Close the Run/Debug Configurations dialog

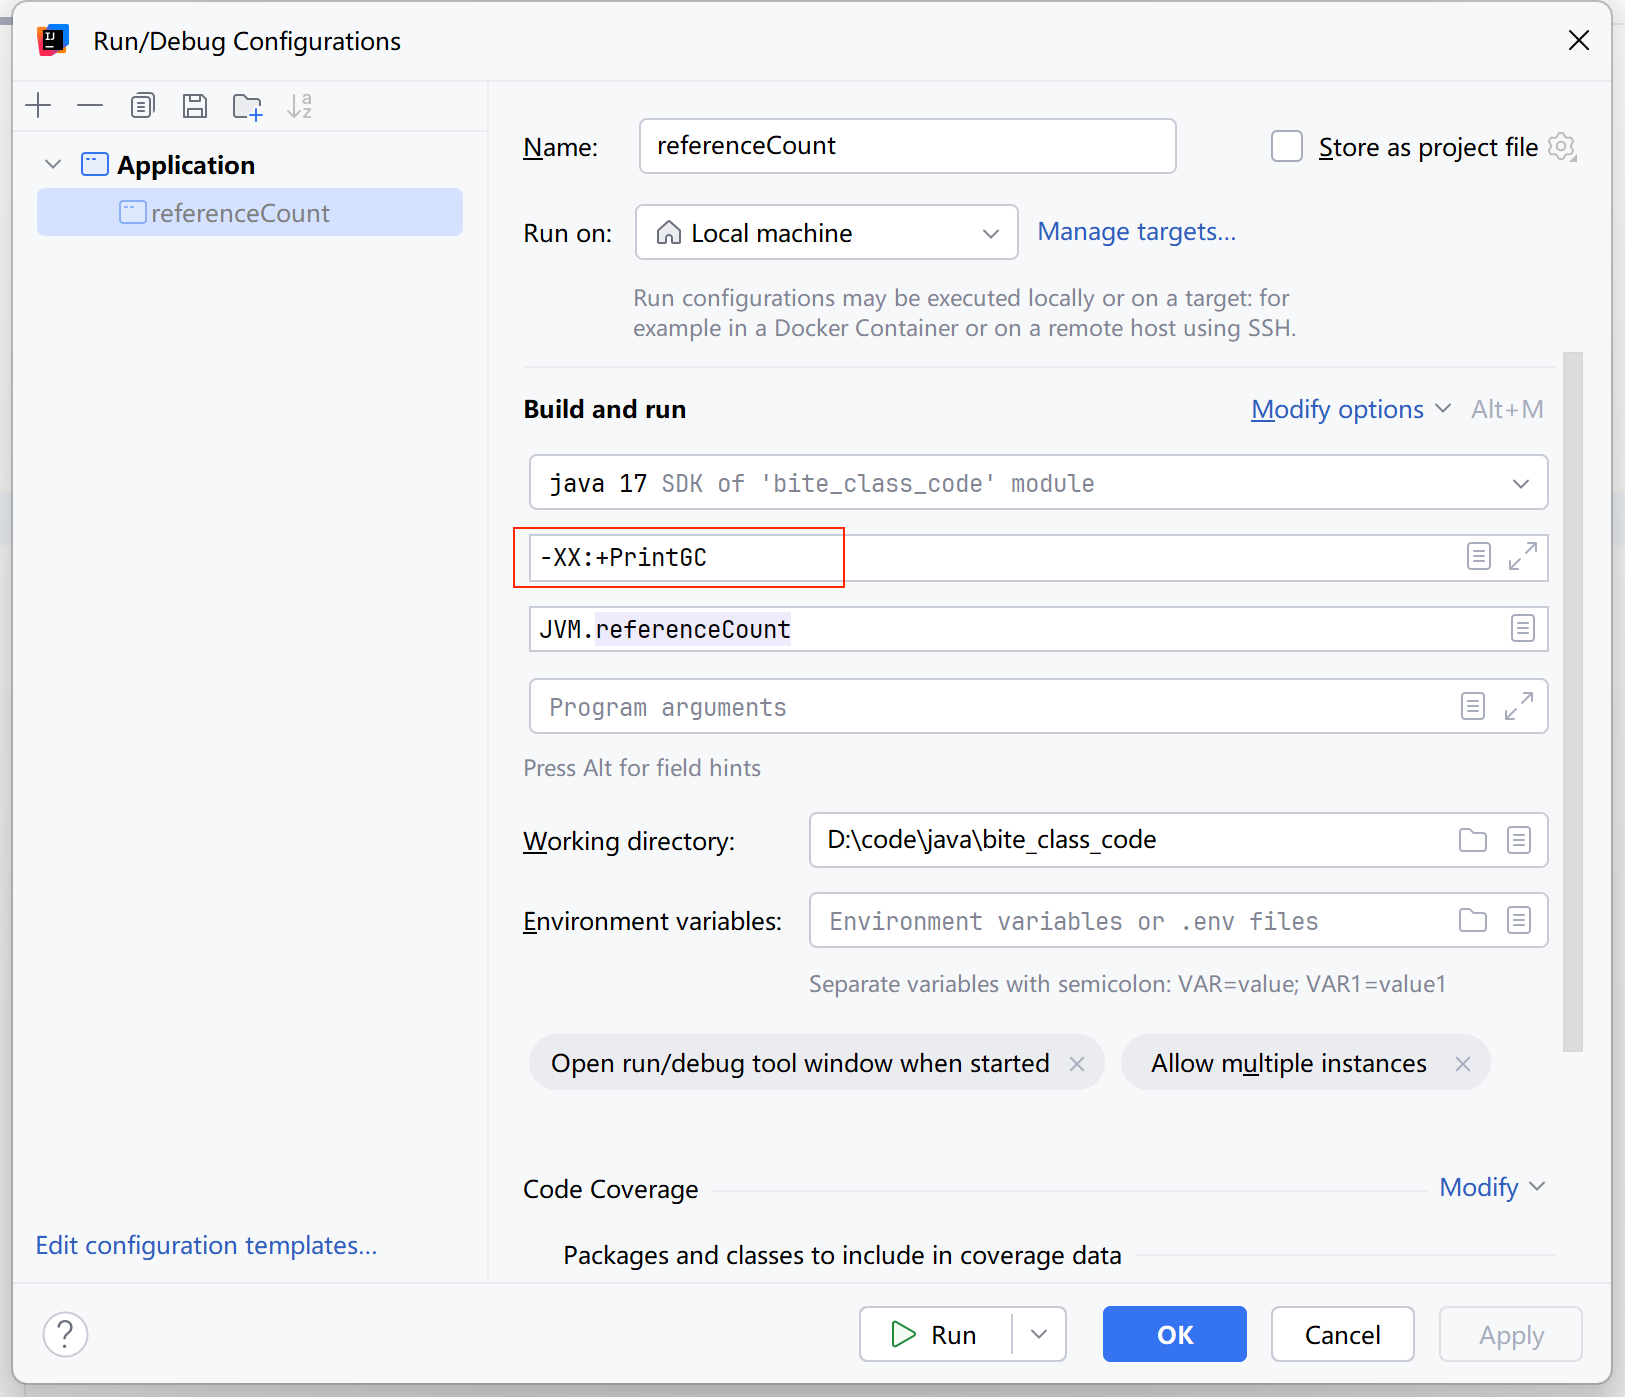(1579, 40)
